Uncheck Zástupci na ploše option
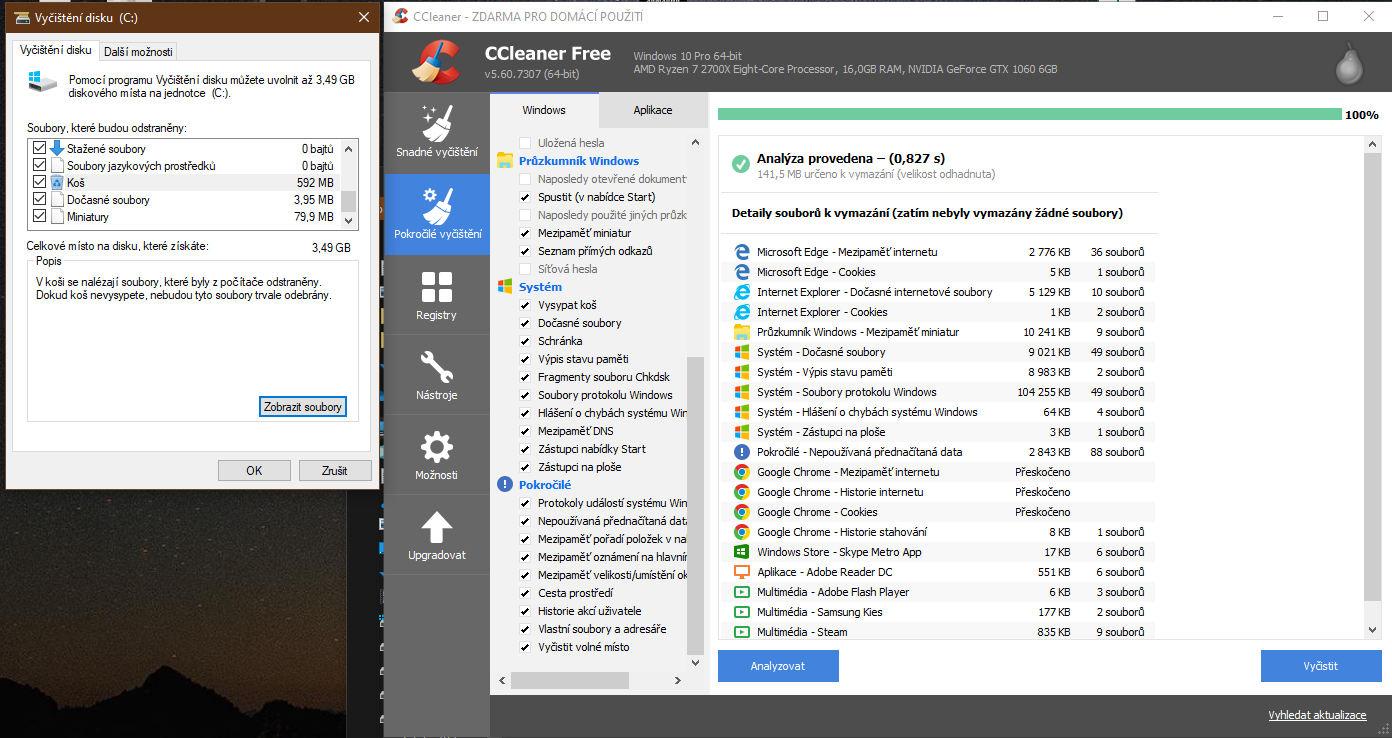This screenshot has width=1392, height=738. click(525, 467)
